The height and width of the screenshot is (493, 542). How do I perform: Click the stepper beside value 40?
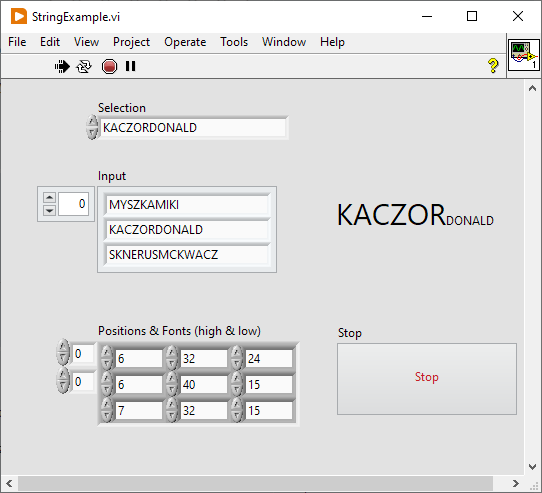coord(172,384)
